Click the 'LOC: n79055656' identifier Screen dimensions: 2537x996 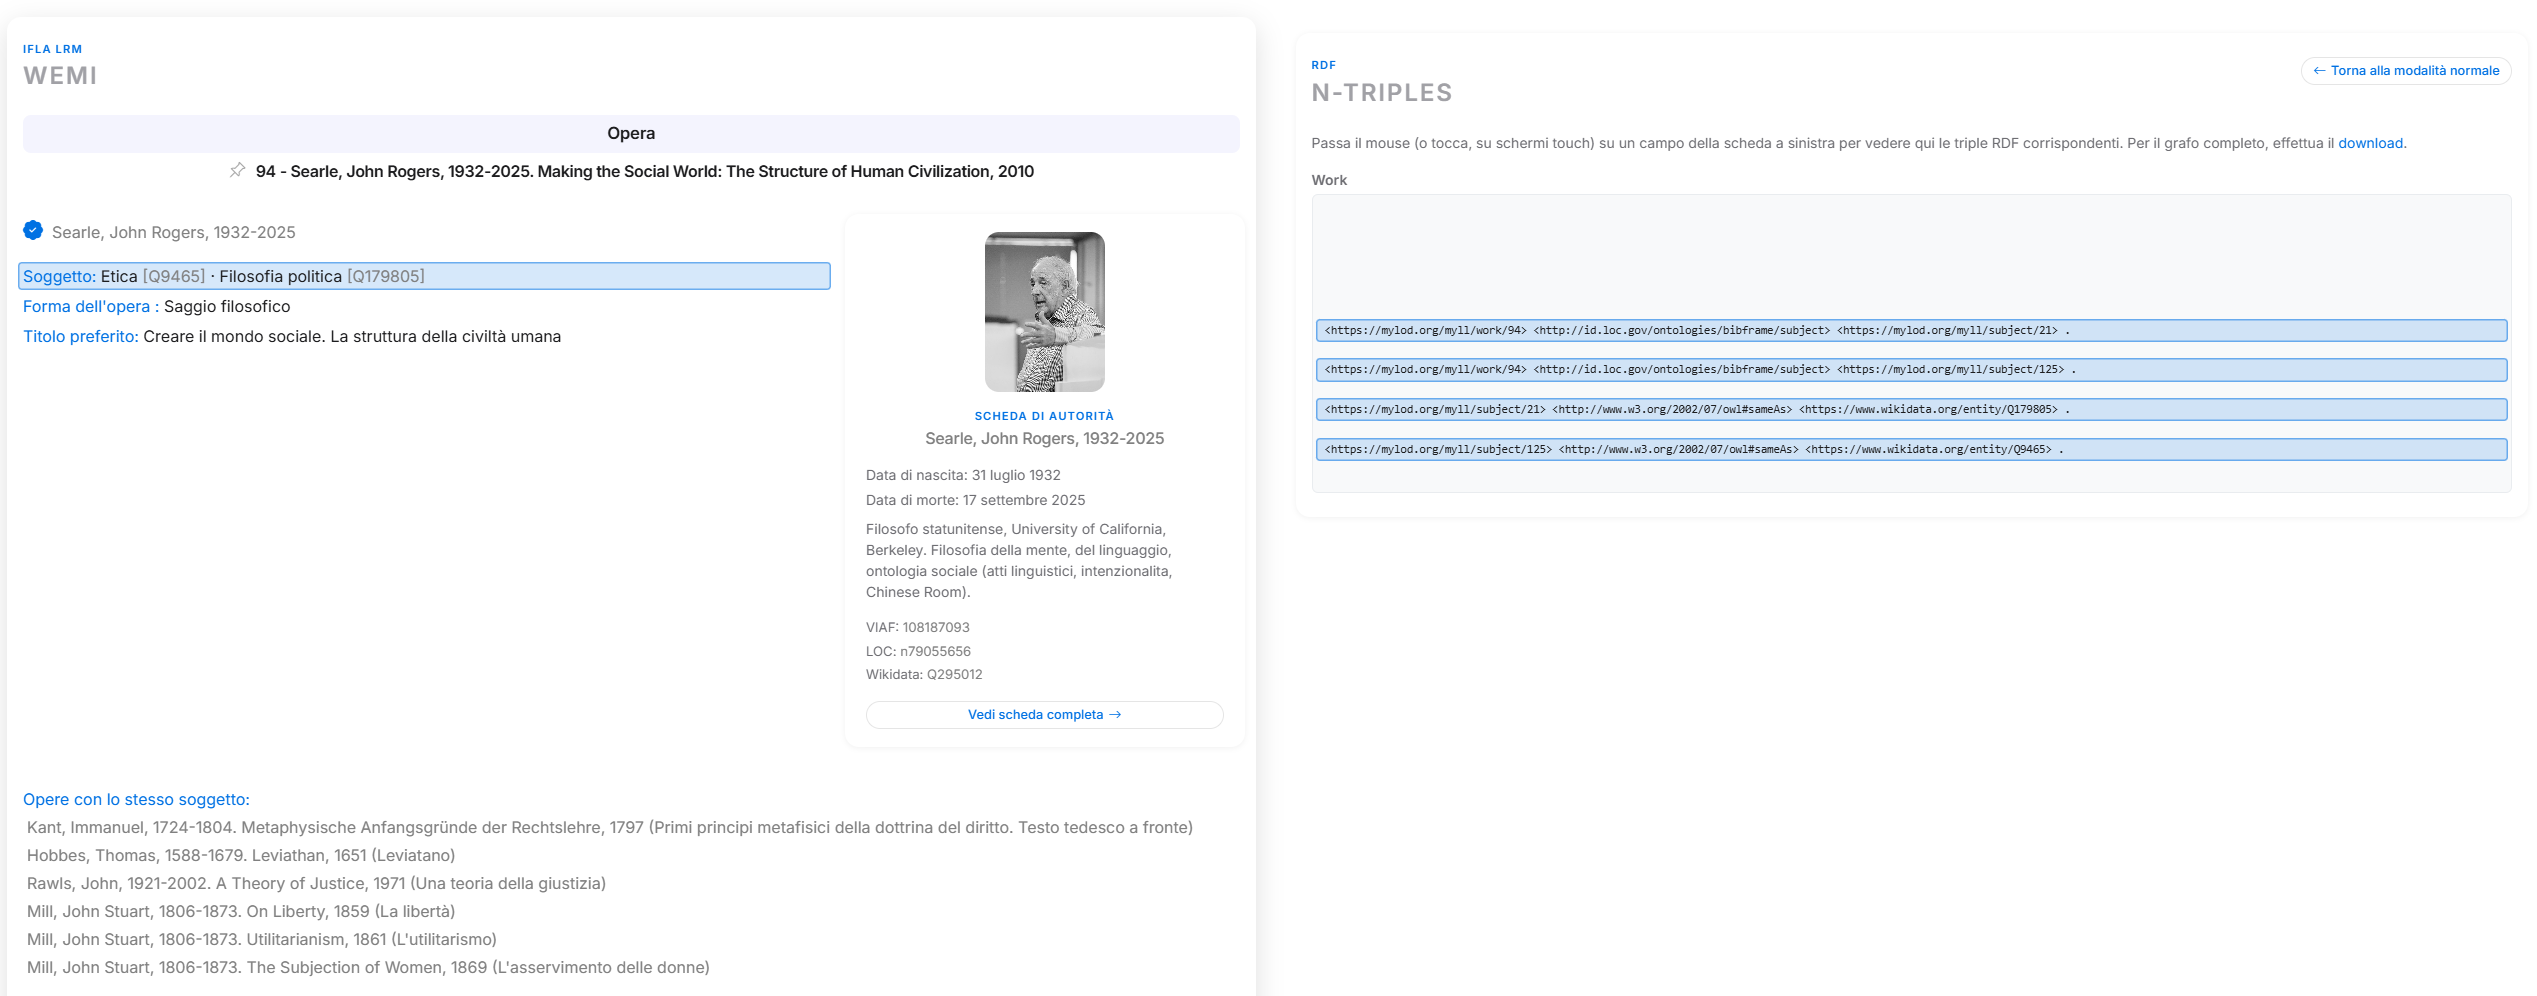pos(918,652)
